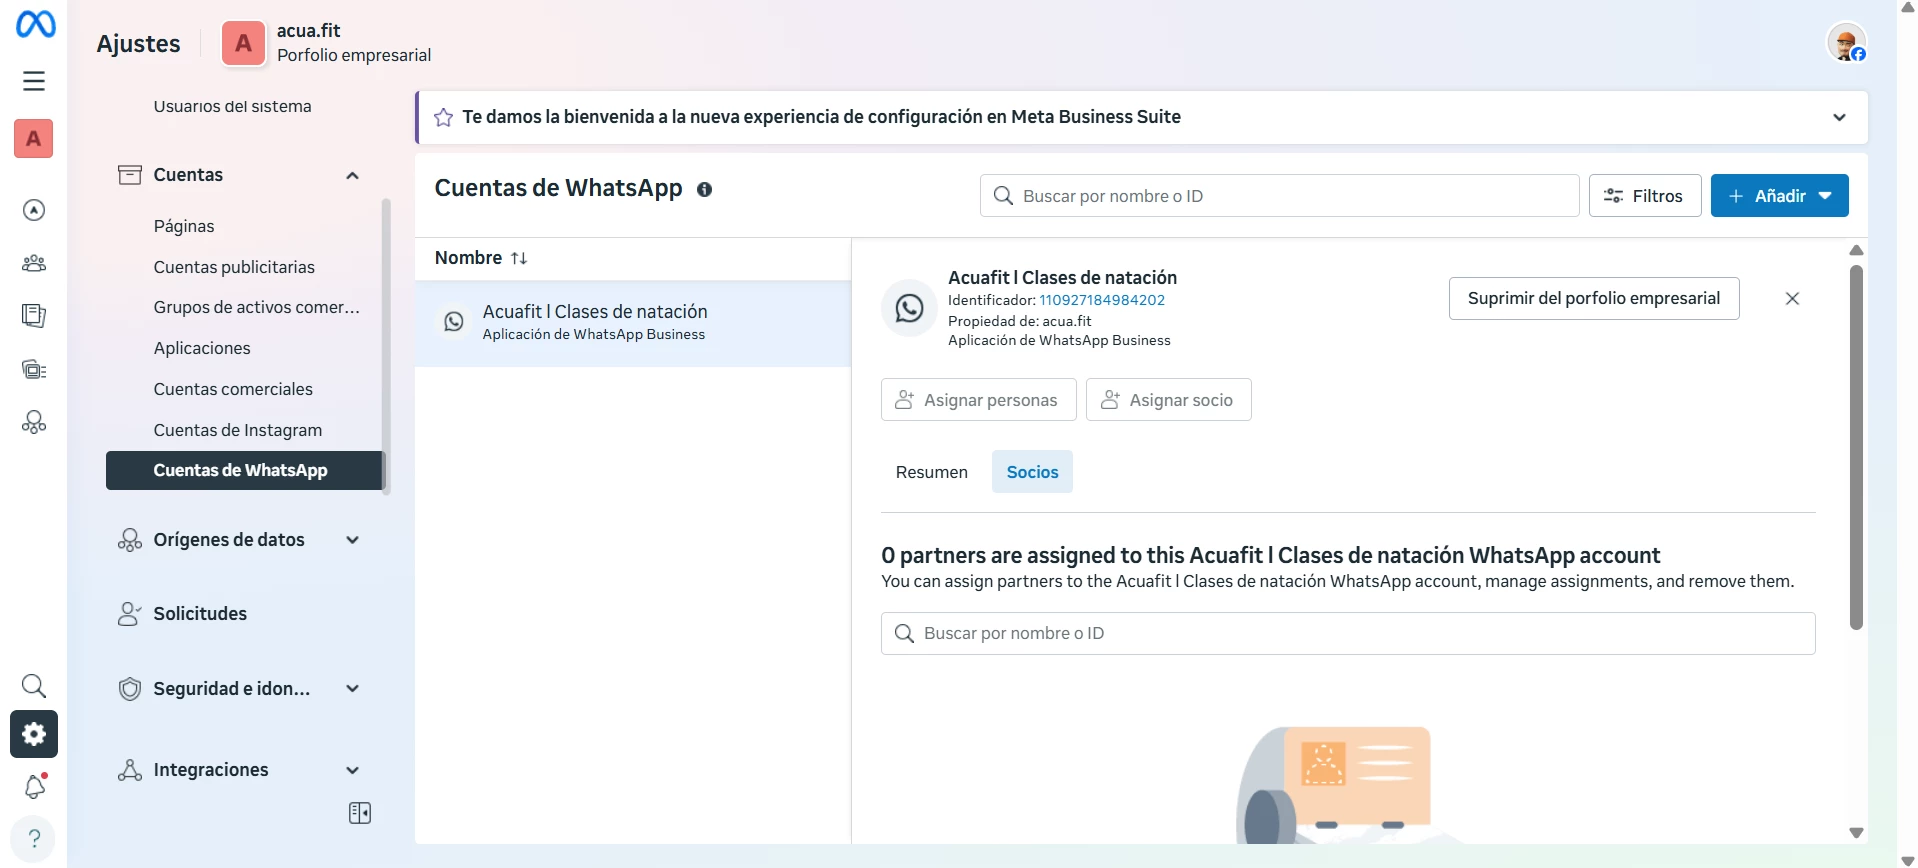1918x868 pixels.
Task: Open the notifications bell
Action: (x=35, y=787)
